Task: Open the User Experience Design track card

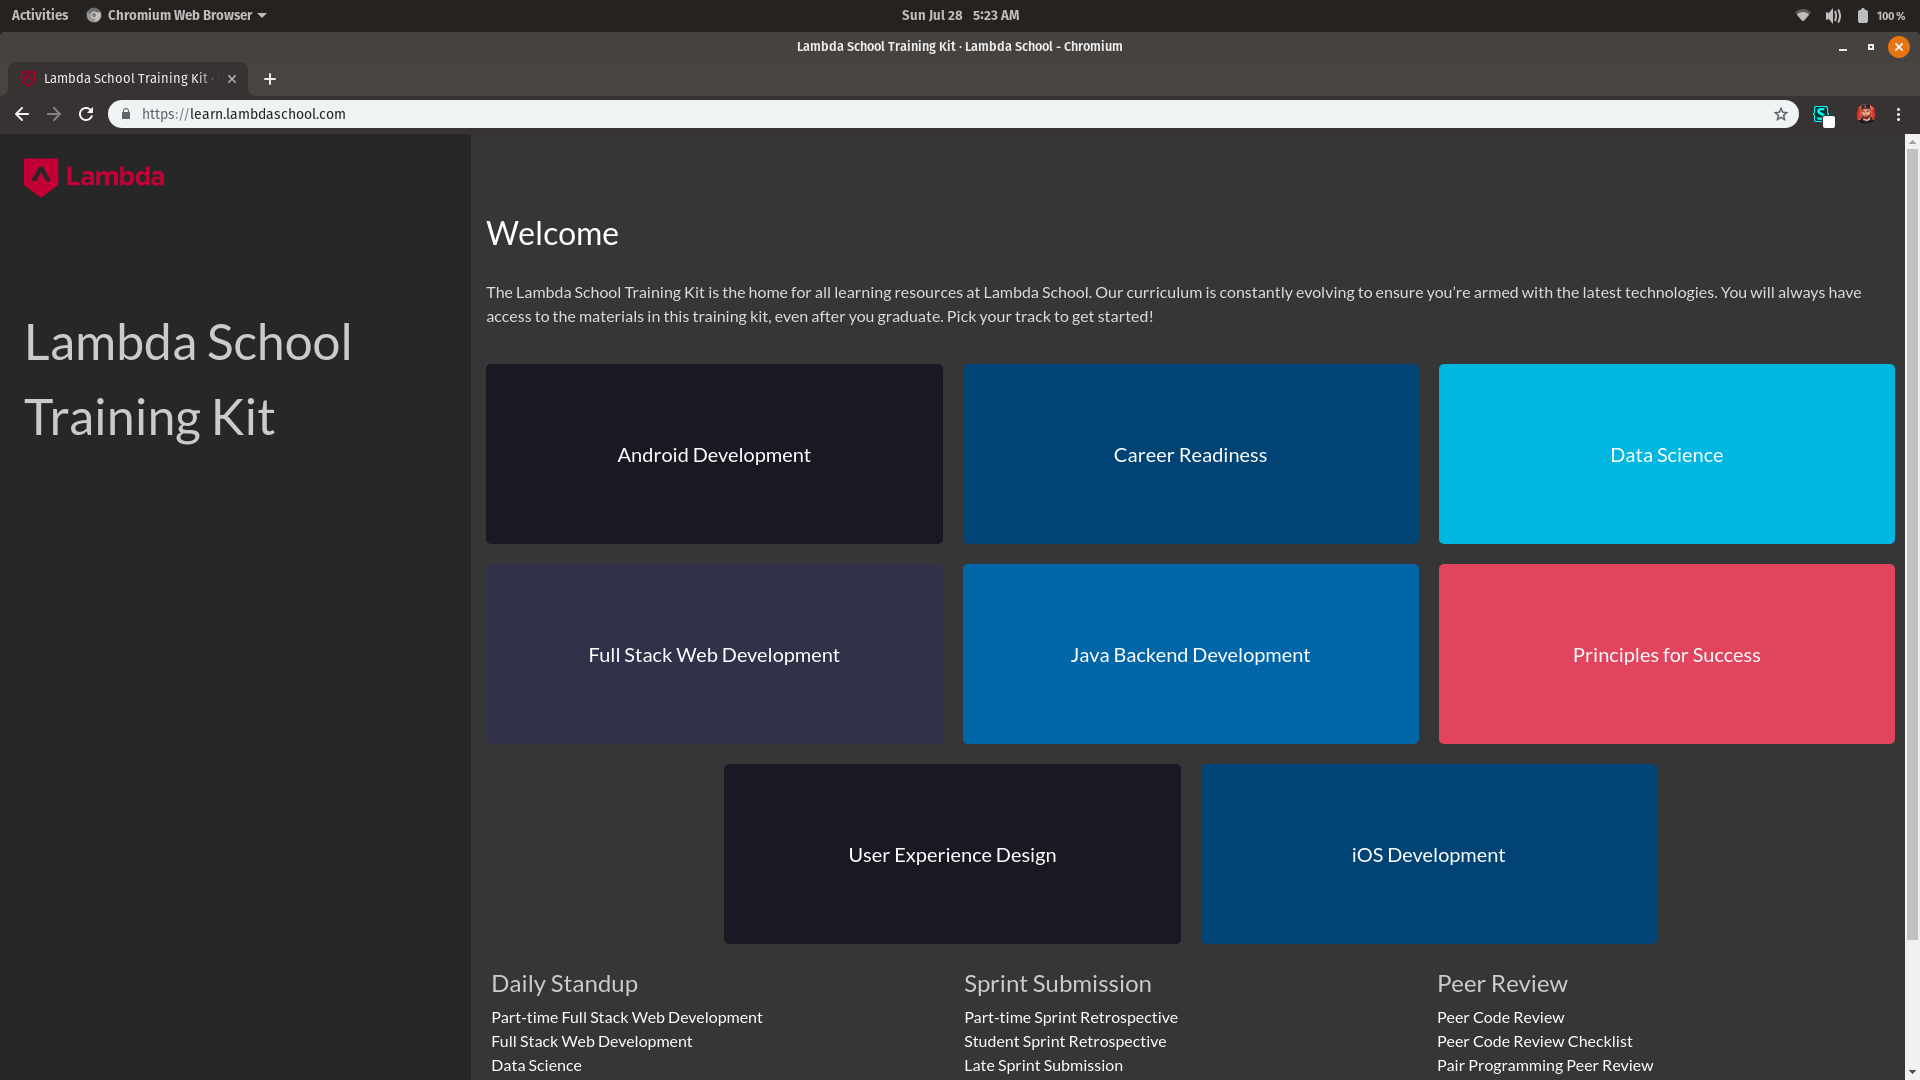Action: (952, 854)
